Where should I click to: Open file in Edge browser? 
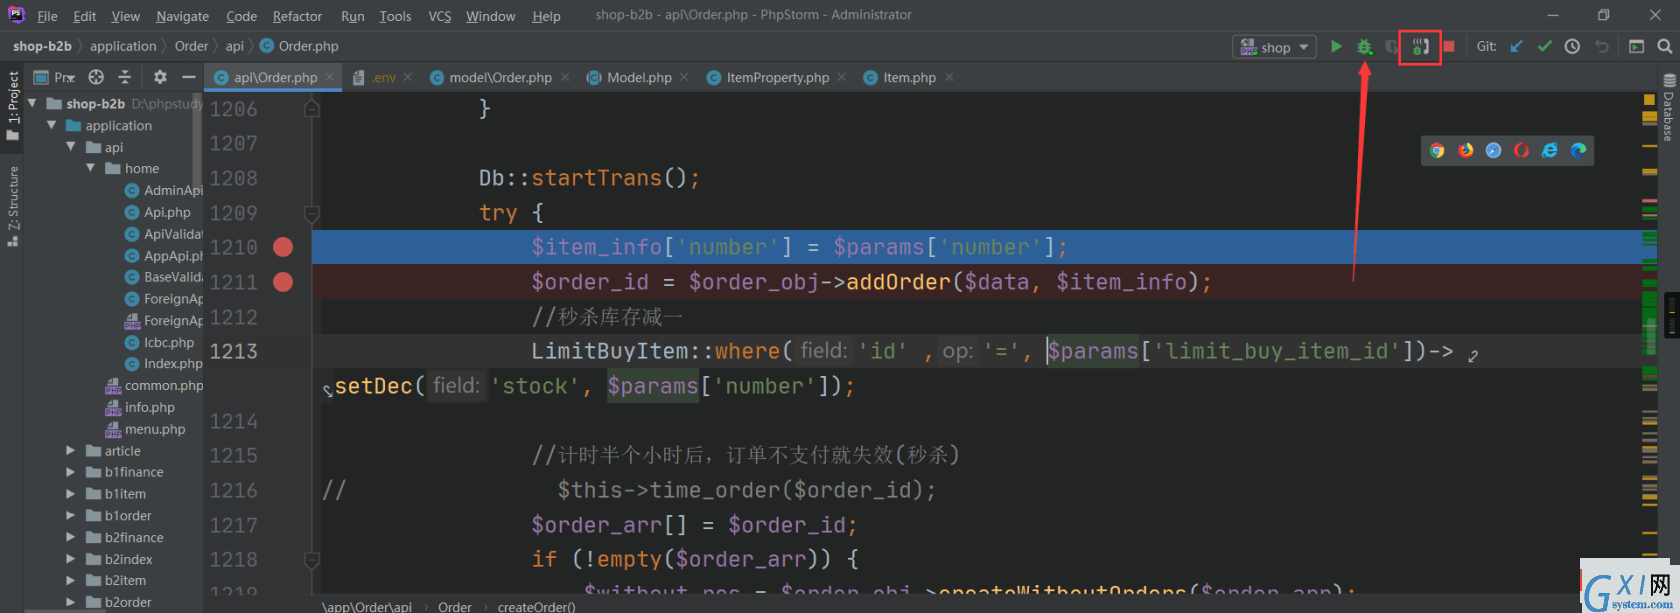click(x=1578, y=150)
